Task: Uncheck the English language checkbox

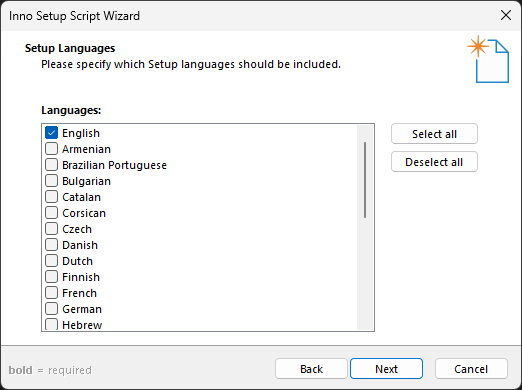Action: (51, 133)
